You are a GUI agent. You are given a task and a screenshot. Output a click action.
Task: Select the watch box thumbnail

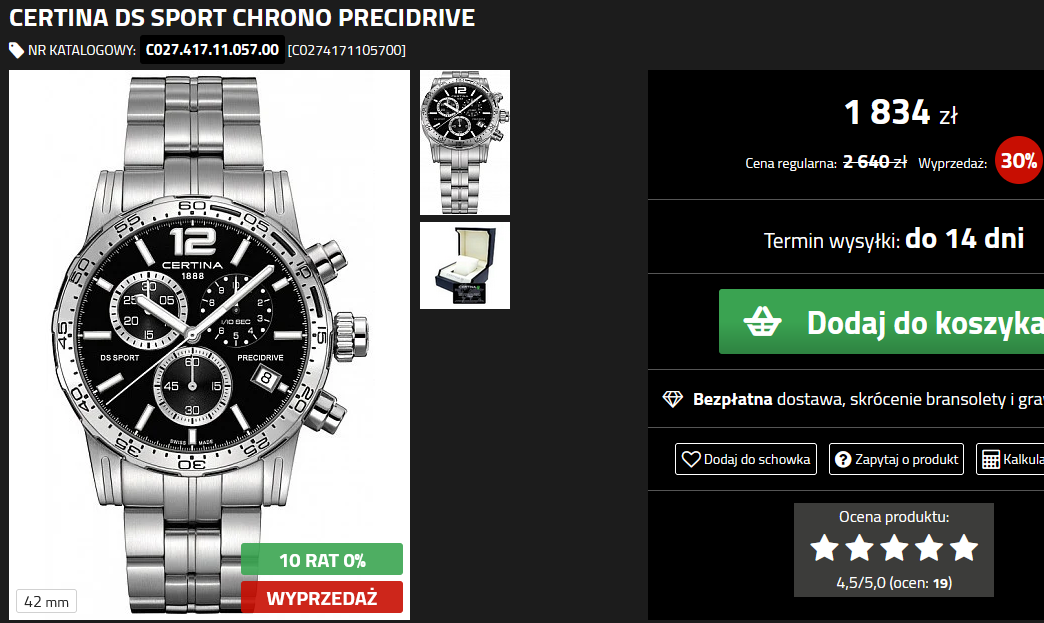pos(465,266)
